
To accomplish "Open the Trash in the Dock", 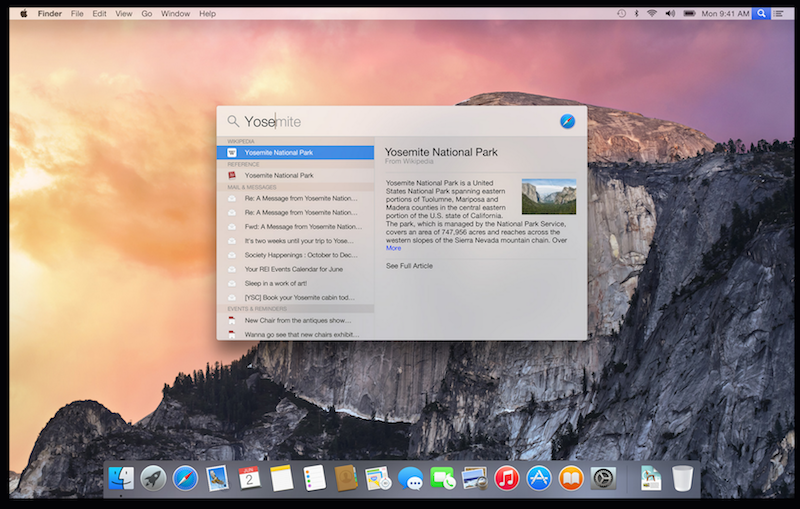I will pyautogui.click(x=683, y=479).
